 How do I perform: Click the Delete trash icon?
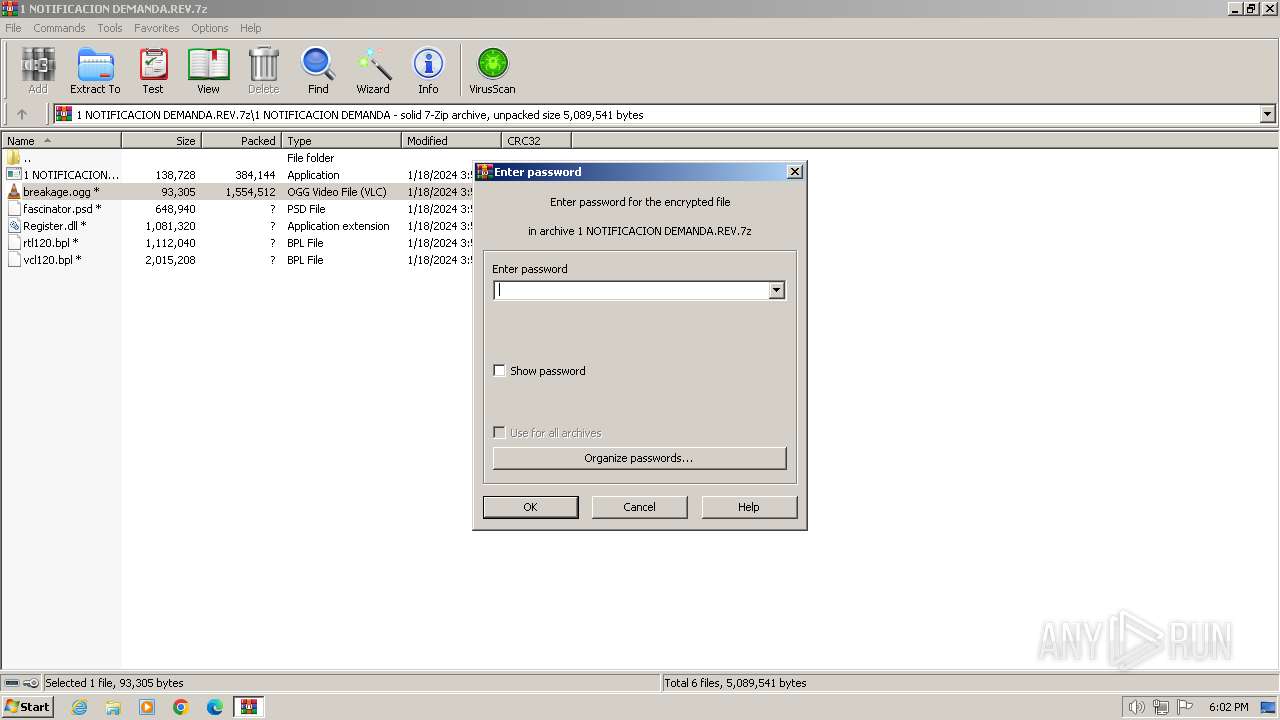(x=264, y=70)
